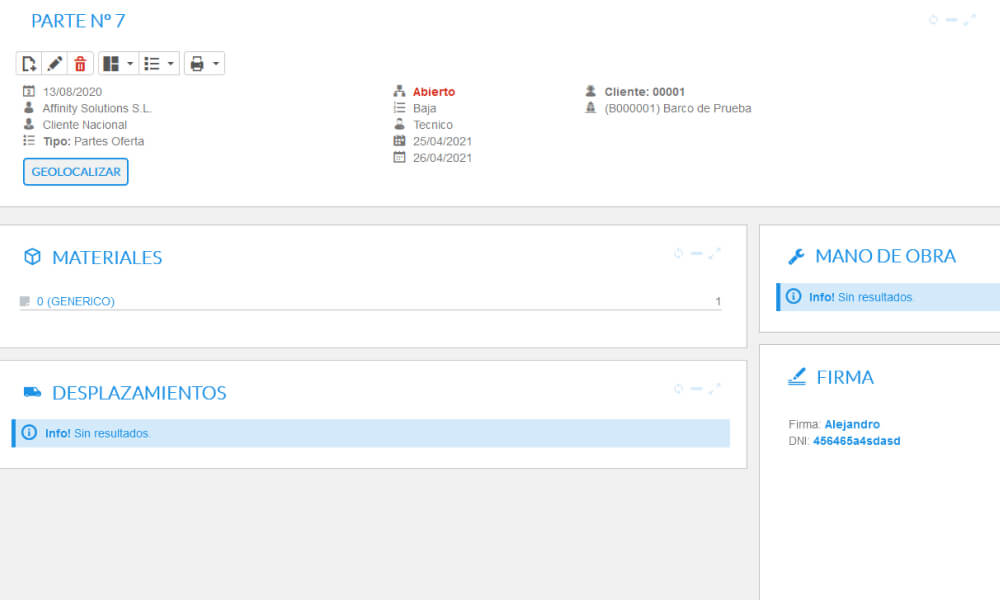Screen dimensions: 1000x600
Task: Click the small note icon beside 0 (GENERICO)
Action: point(25,301)
